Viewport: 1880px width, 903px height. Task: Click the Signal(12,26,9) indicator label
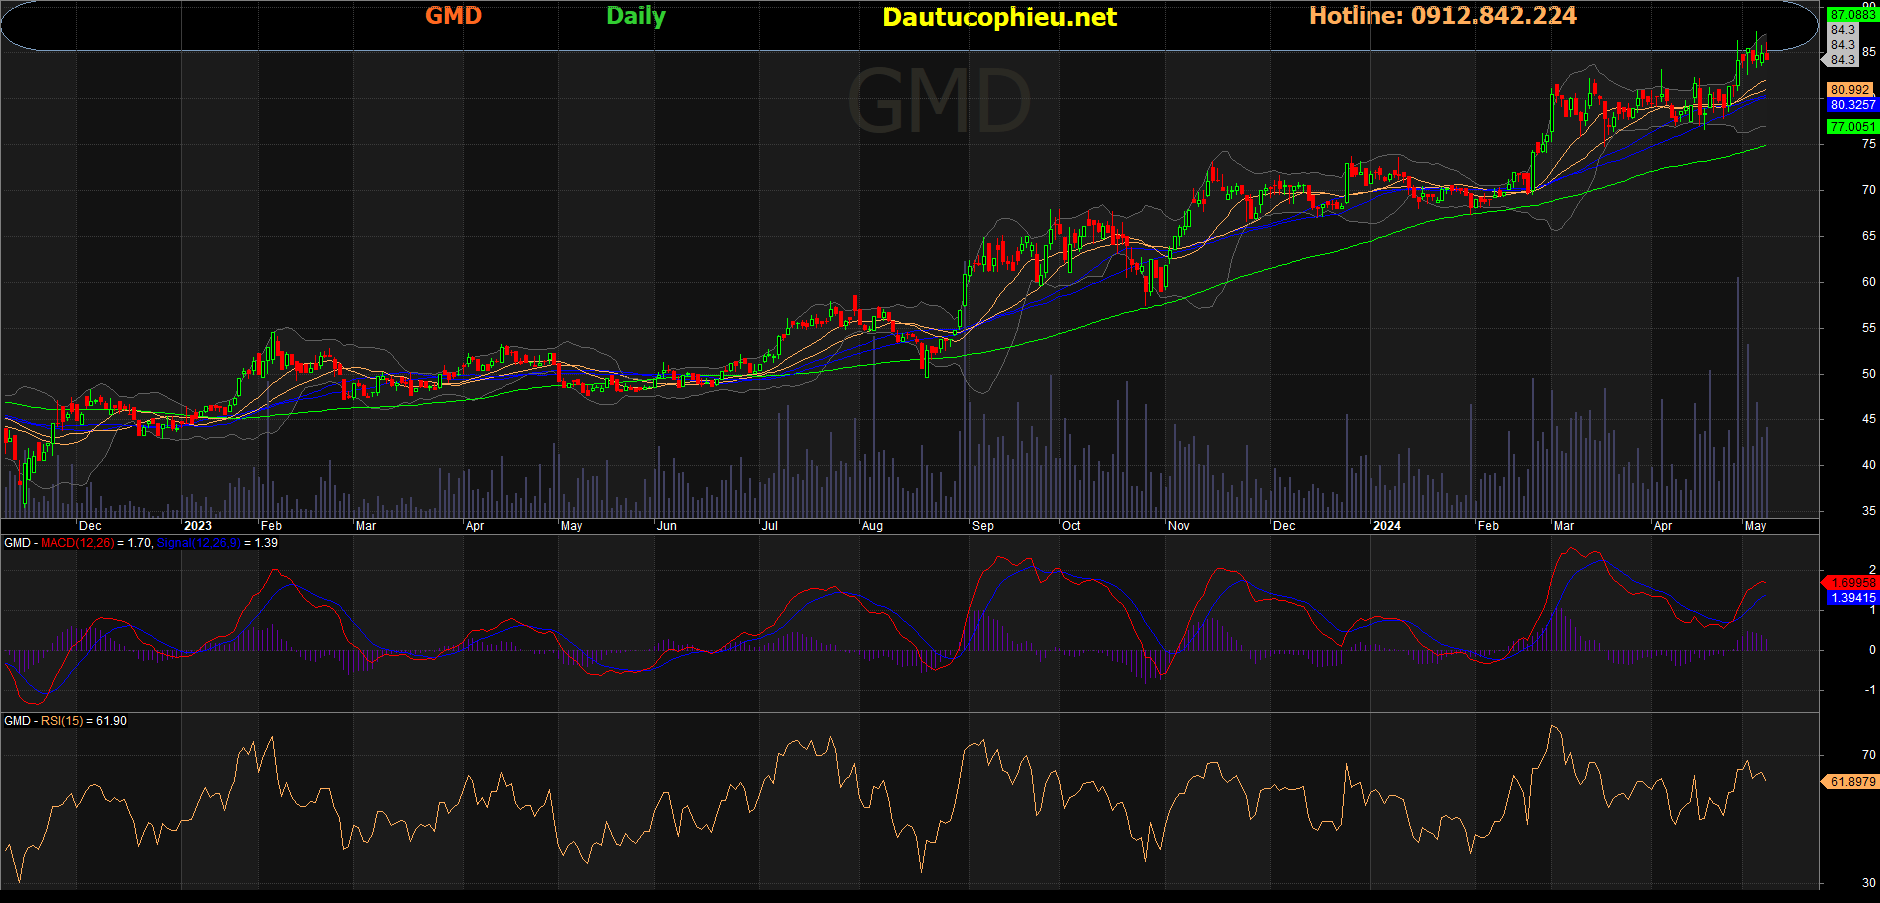[197, 543]
